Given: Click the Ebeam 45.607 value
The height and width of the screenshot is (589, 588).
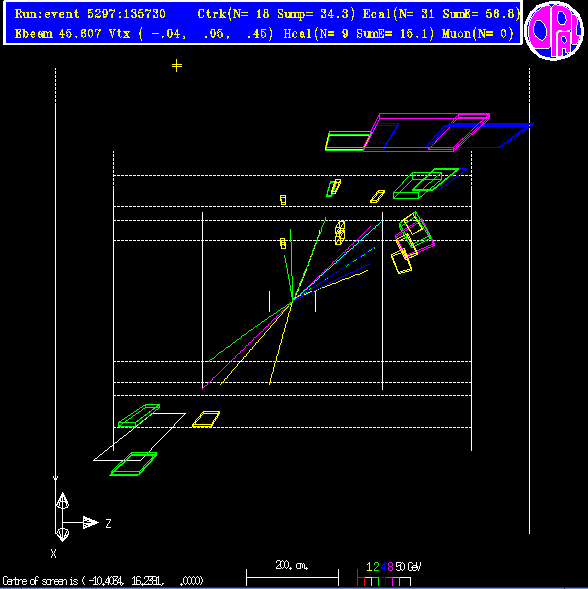Looking at the screenshot, I should click(58, 34).
